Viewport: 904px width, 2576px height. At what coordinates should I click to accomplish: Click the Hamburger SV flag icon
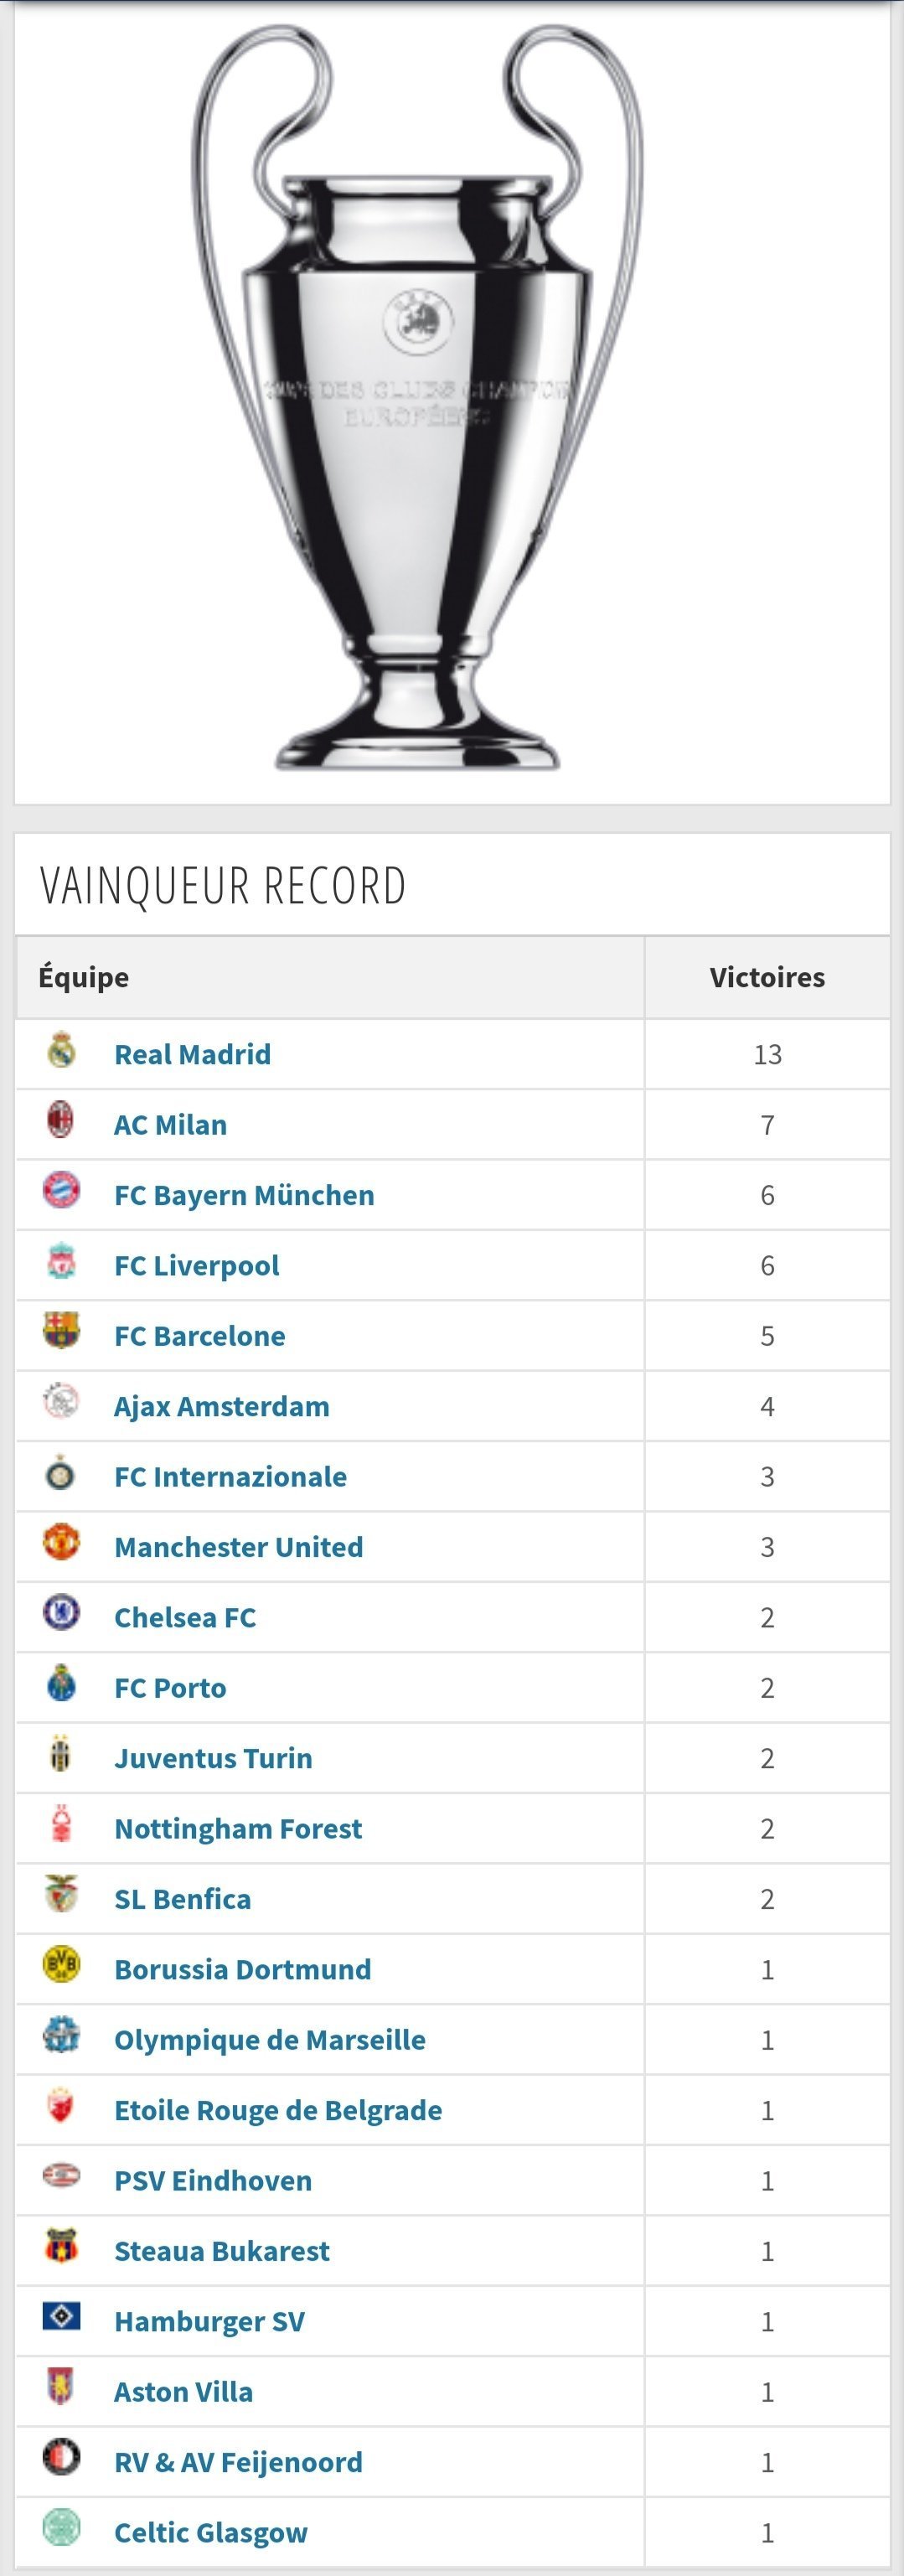[61, 2316]
